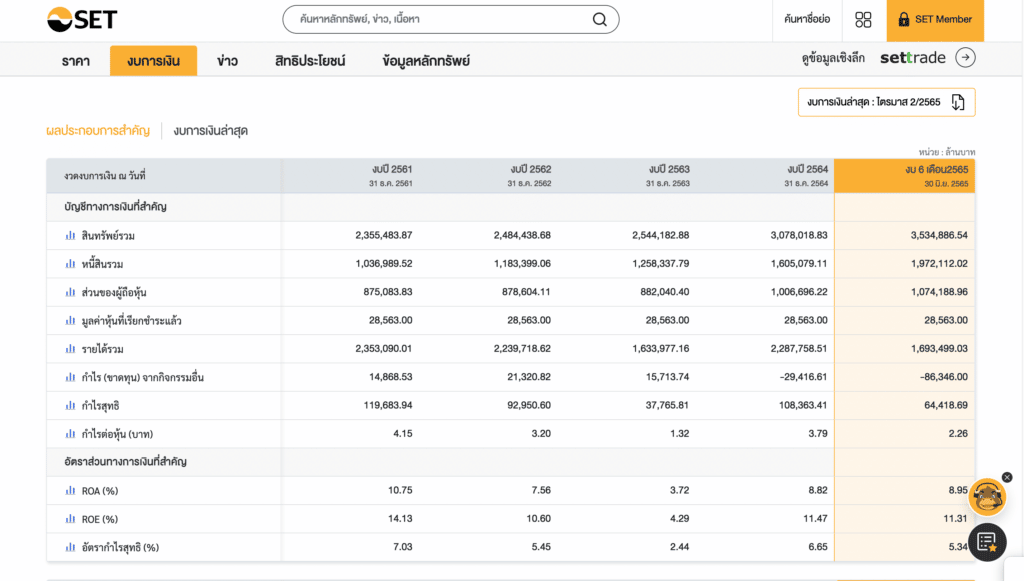Select the ผลประกอบการสำคัญ sub-tab

[98, 131]
